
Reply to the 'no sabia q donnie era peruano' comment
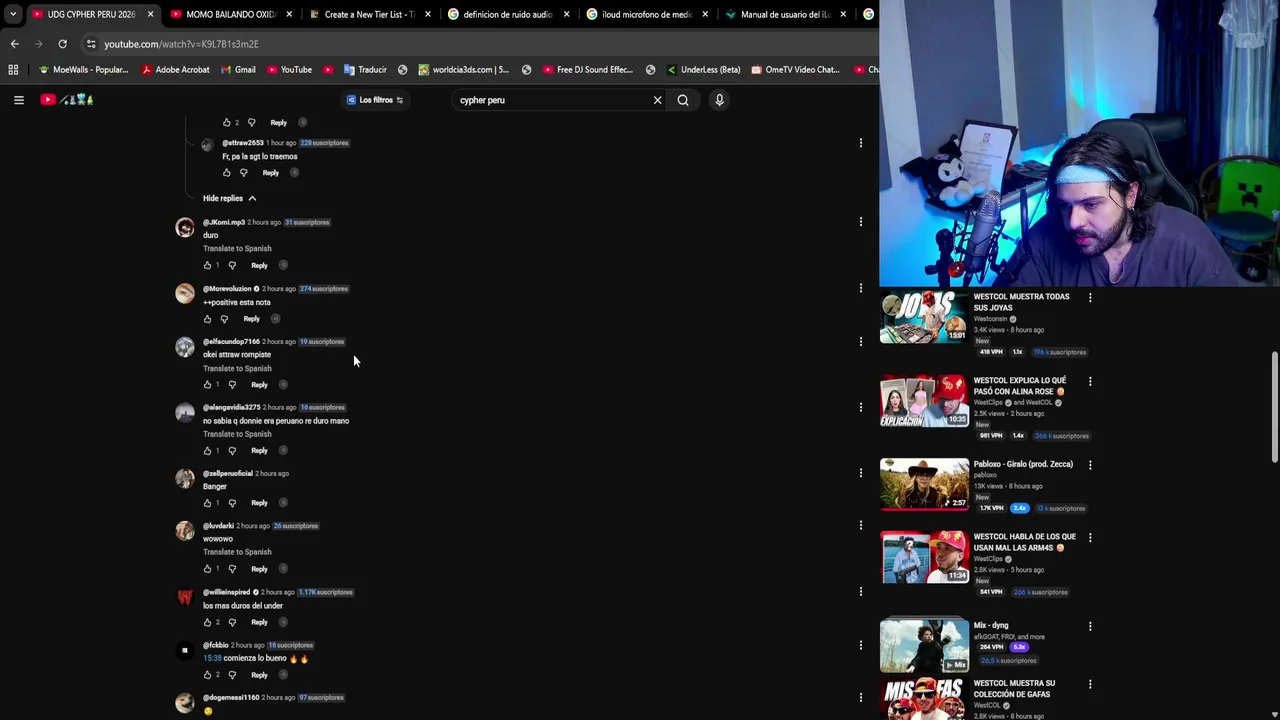pyautogui.click(x=259, y=451)
